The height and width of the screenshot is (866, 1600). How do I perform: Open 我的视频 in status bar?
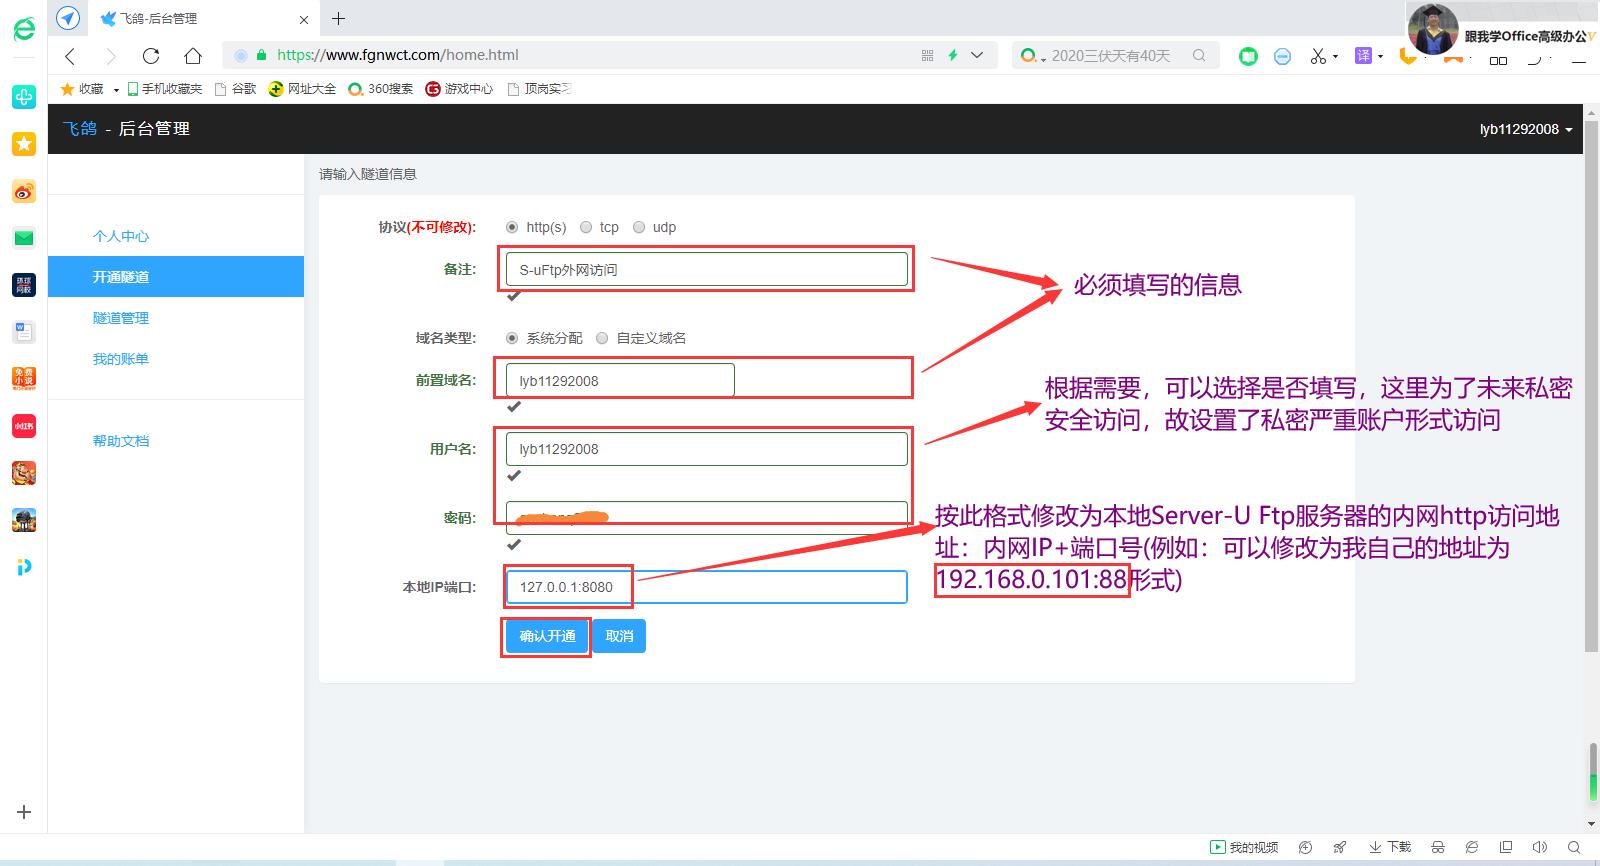click(x=1244, y=847)
